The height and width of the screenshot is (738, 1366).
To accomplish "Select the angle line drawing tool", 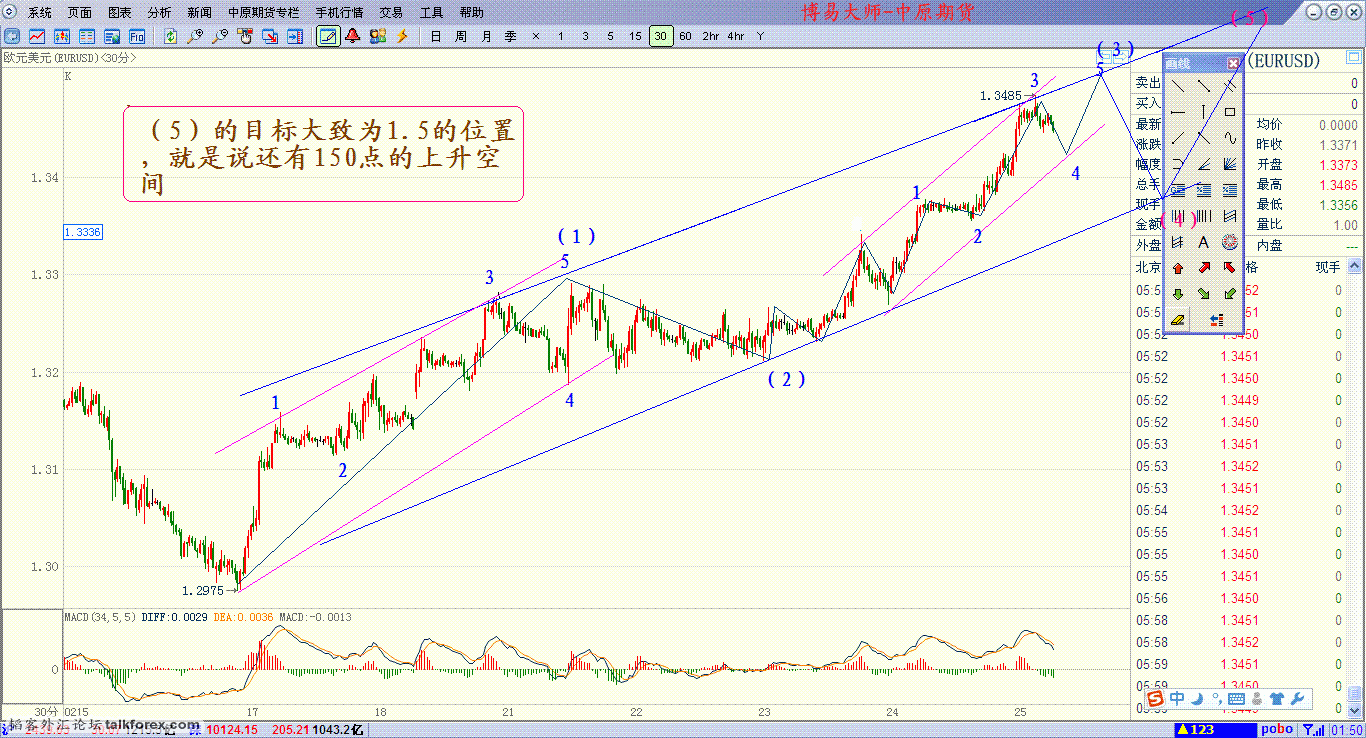I will pos(1204,164).
